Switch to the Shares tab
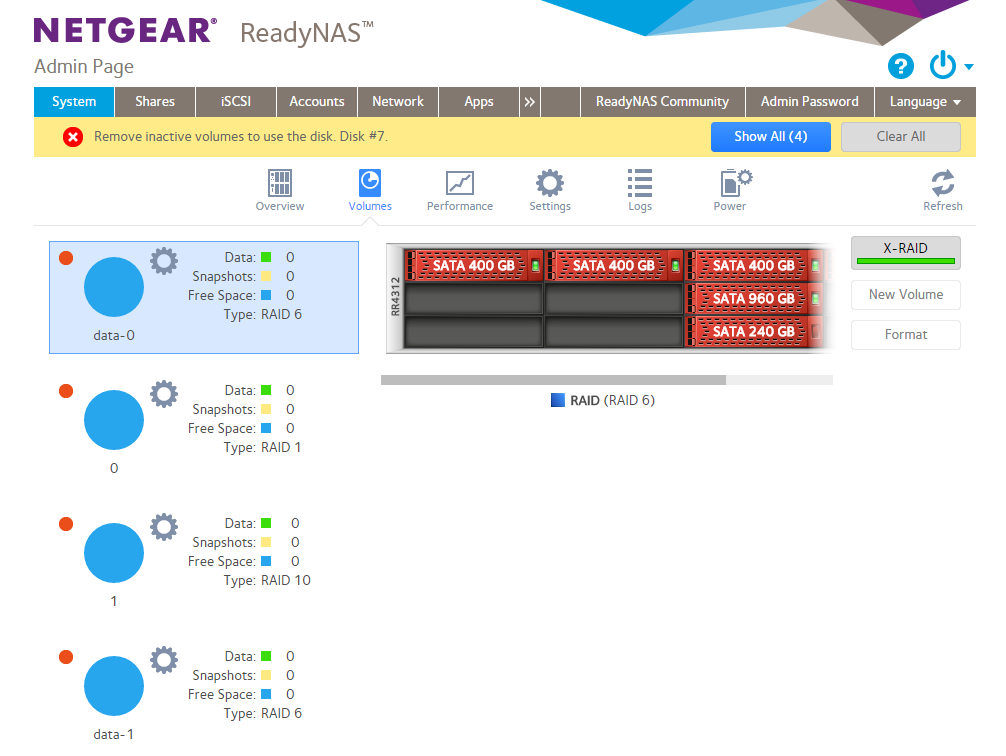The width and height of the screenshot is (1006, 756). point(155,101)
